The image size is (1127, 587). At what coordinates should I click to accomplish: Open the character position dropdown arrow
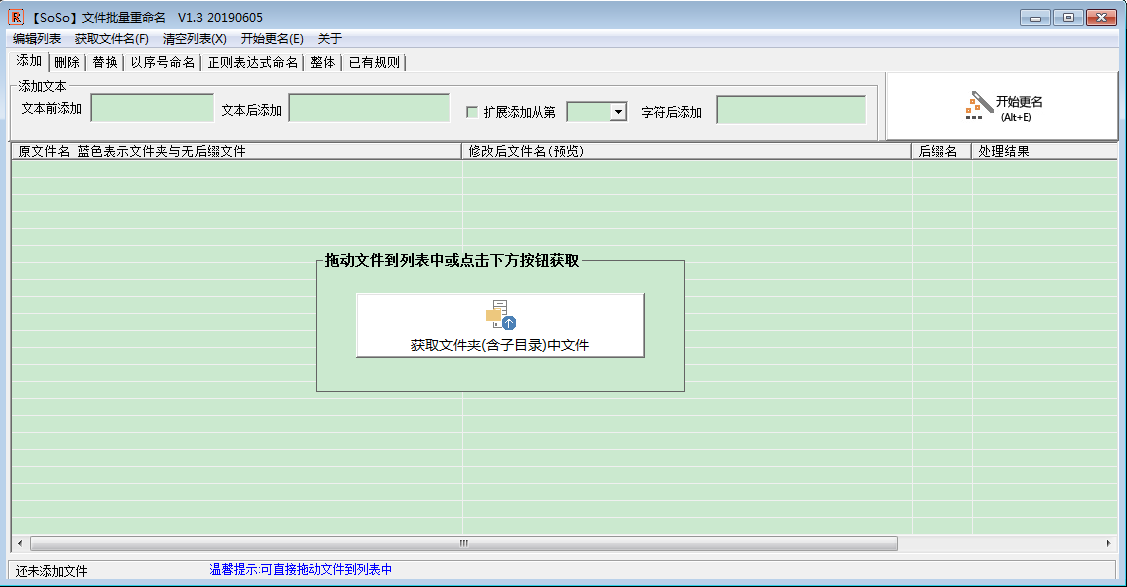click(x=618, y=112)
